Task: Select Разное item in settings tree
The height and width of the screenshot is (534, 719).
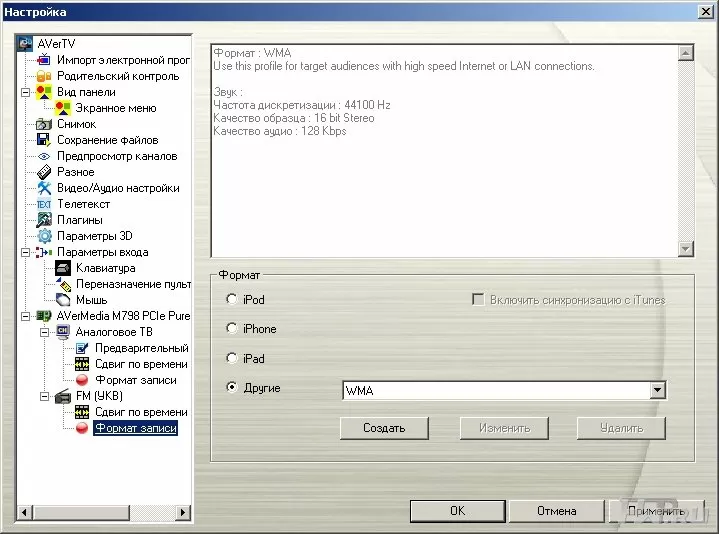Action: coord(76,172)
